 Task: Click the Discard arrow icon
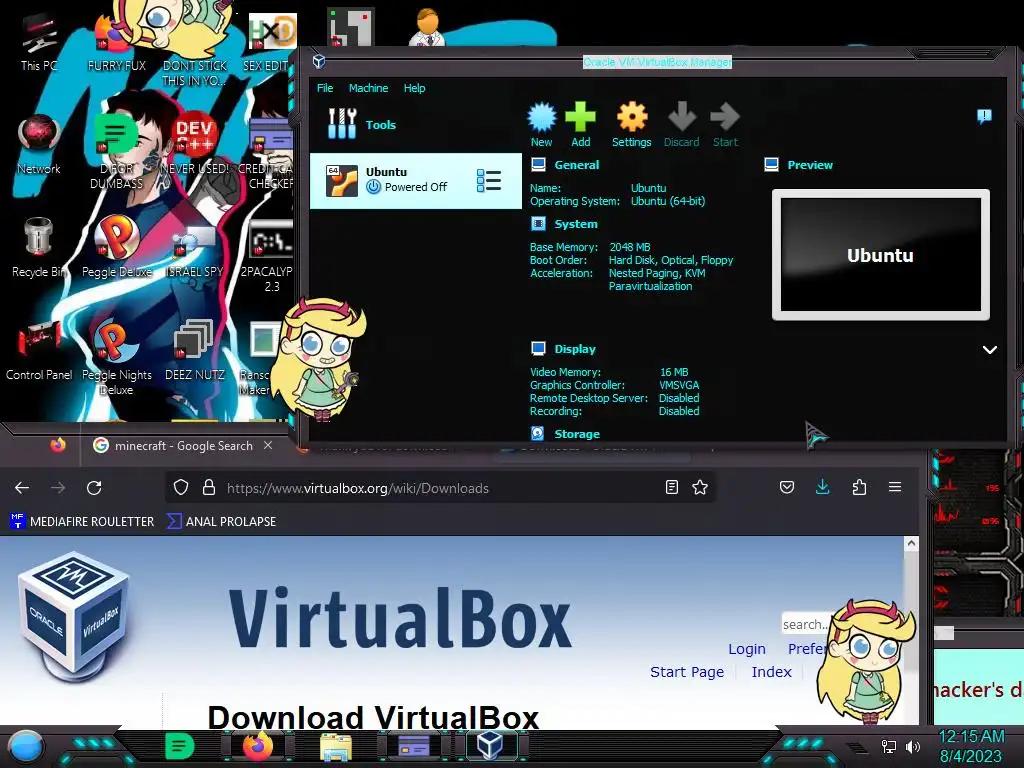click(x=682, y=125)
